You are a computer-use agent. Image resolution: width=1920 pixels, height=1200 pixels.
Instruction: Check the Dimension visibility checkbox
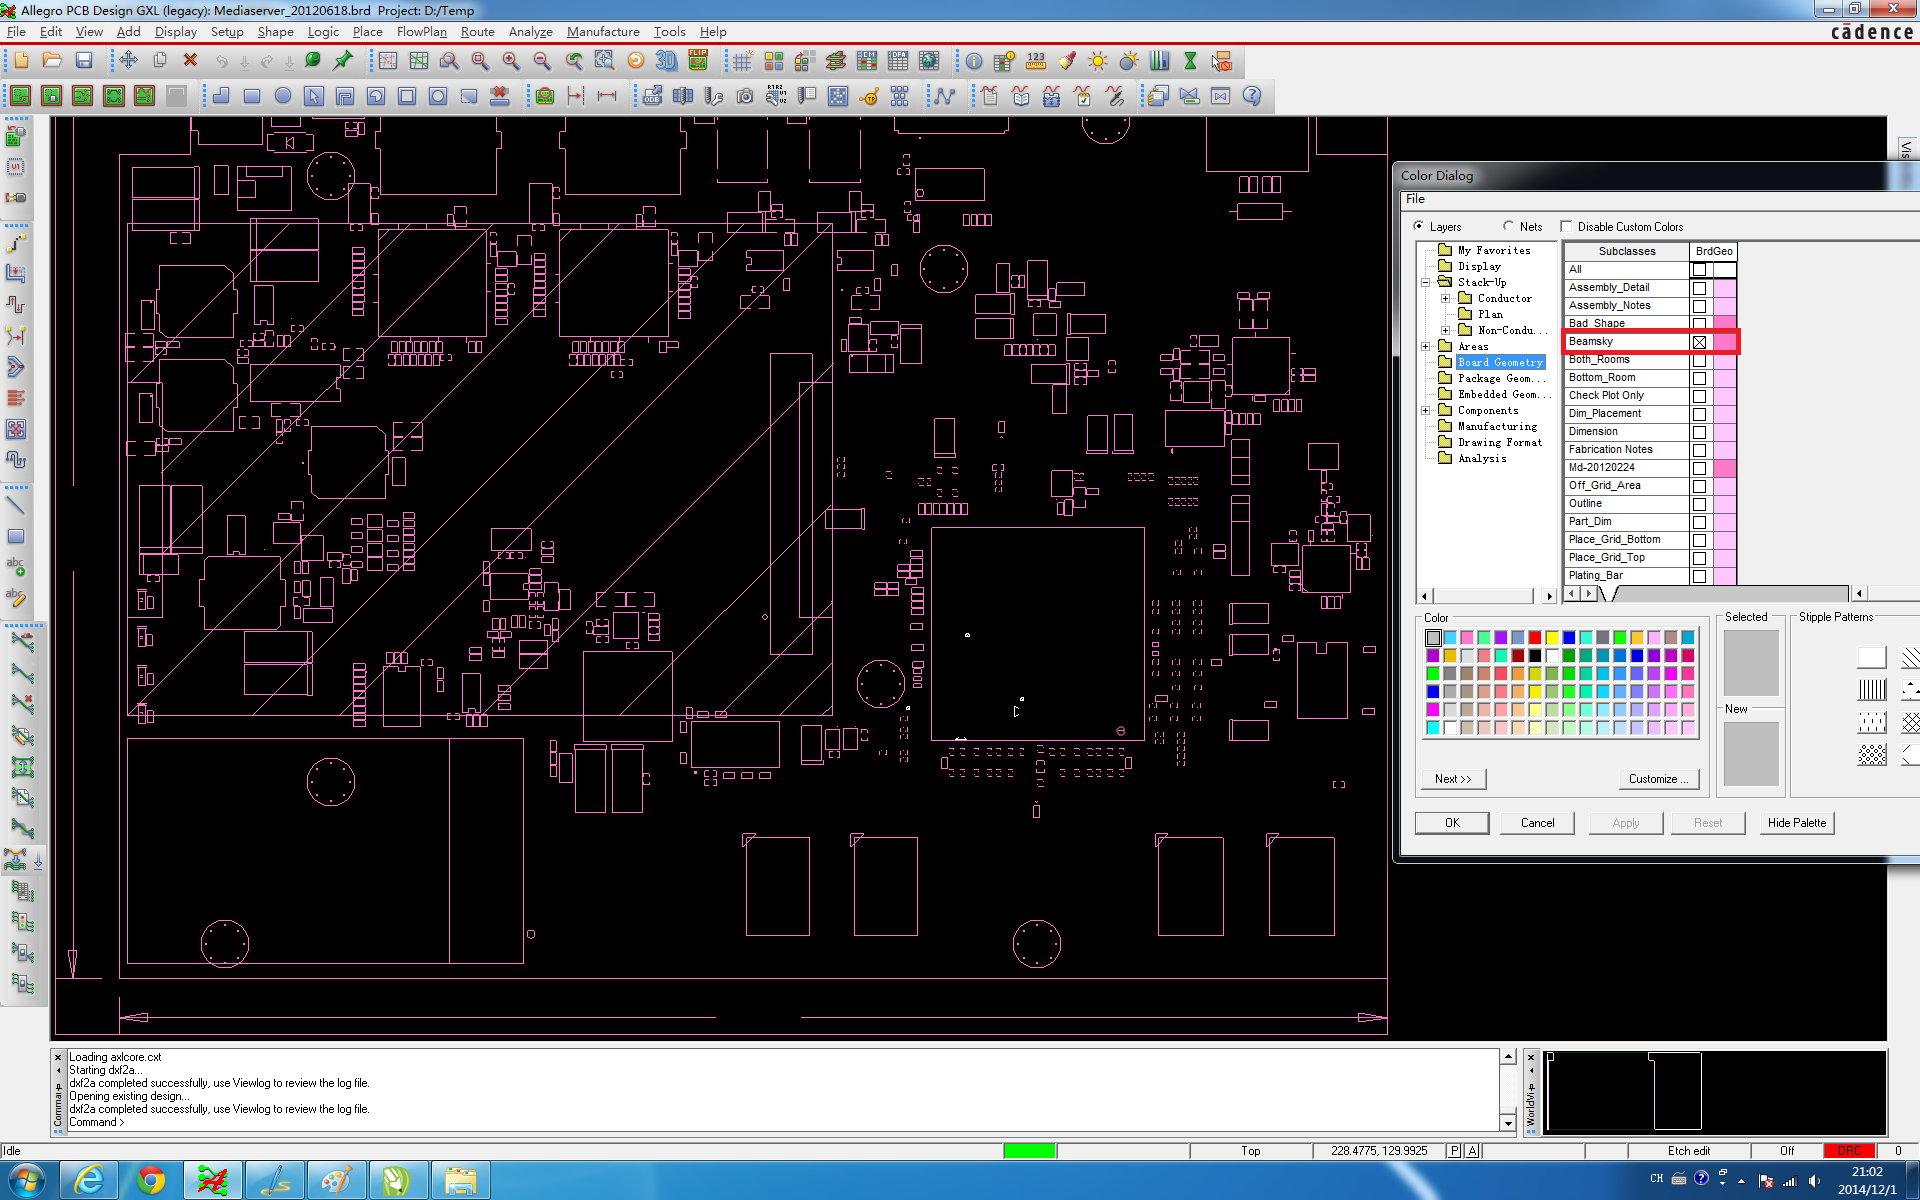[1699, 432]
